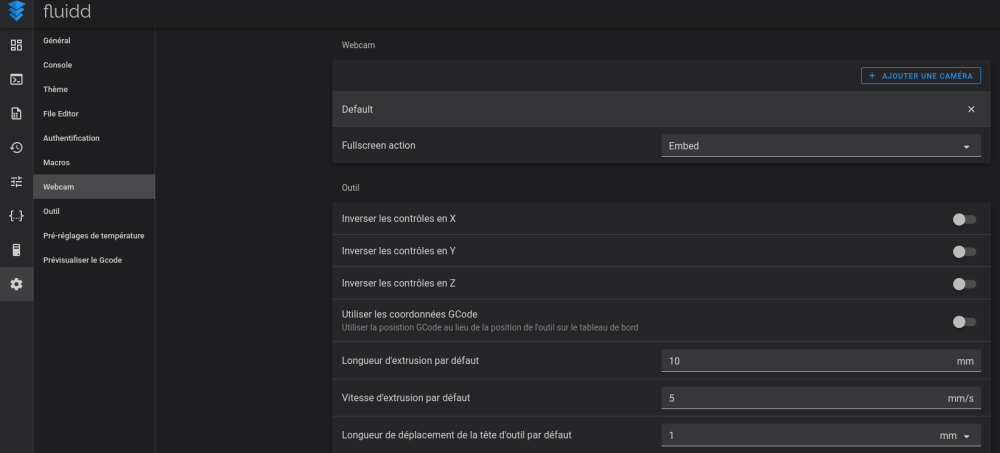Toggle Inverser les contrôles en Y
Image resolution: width=1000 pixels, height=453 pixels.
(x=964, y=252)
